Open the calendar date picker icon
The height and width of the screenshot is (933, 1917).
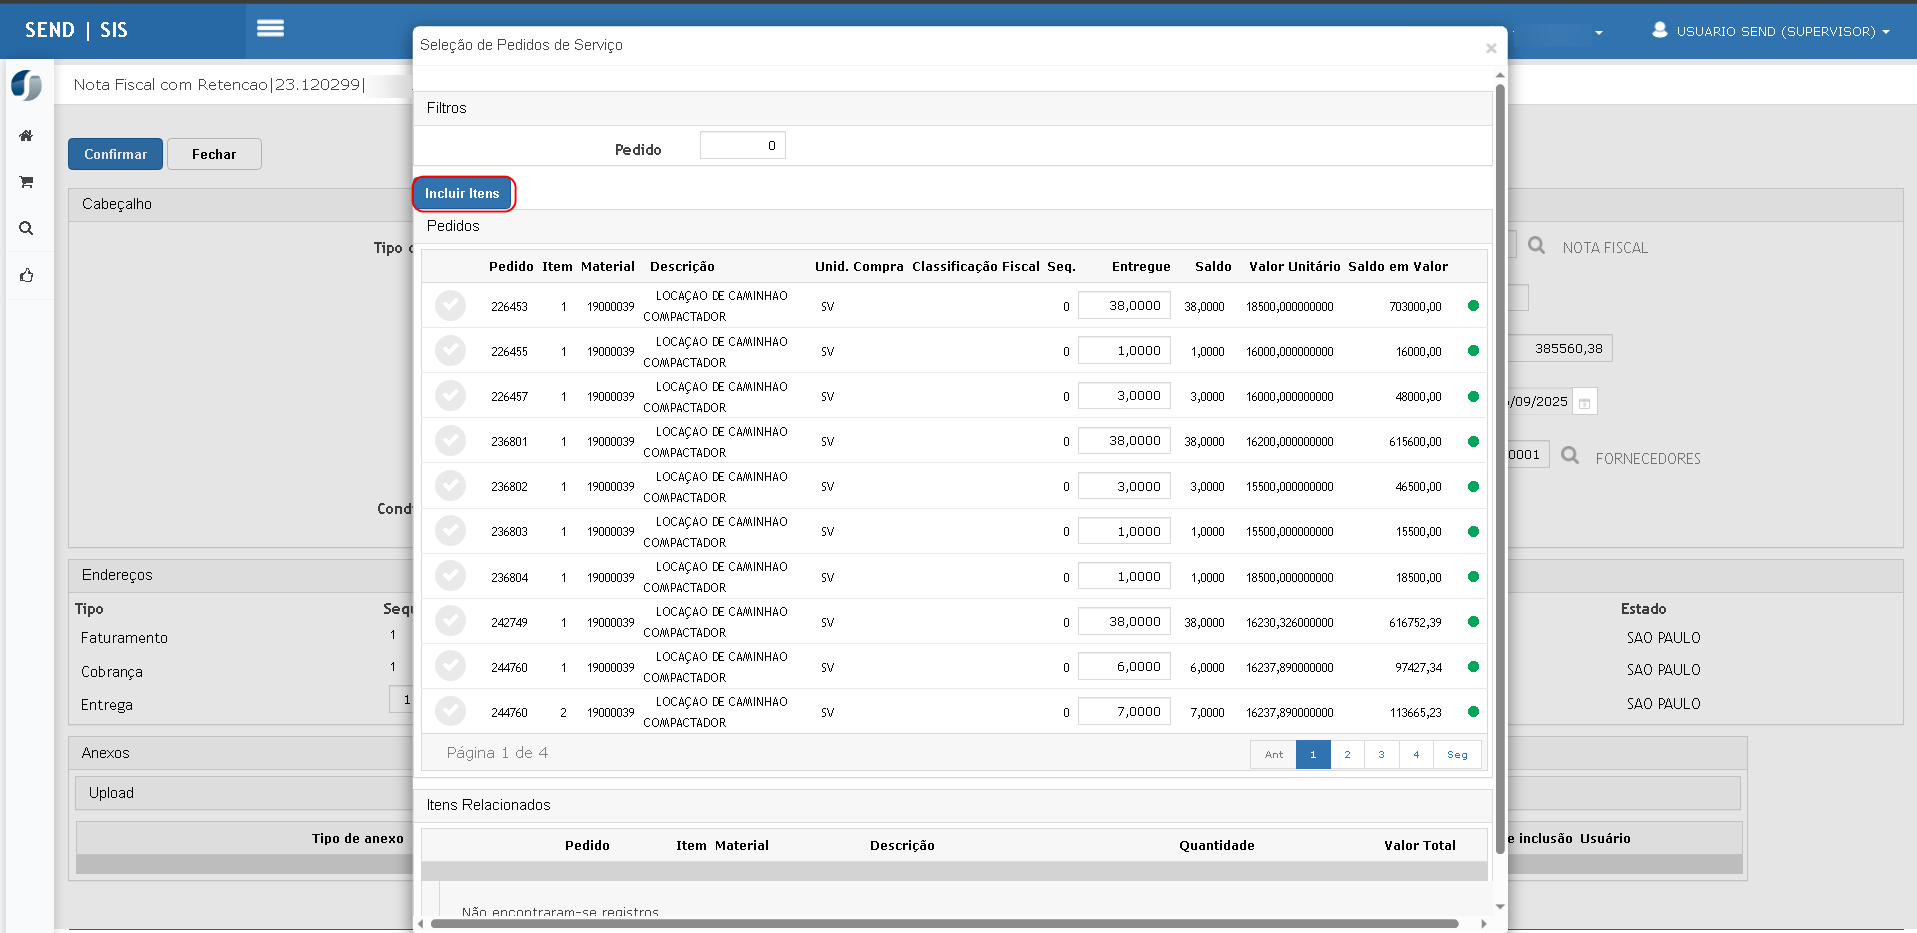(1584, 402)
